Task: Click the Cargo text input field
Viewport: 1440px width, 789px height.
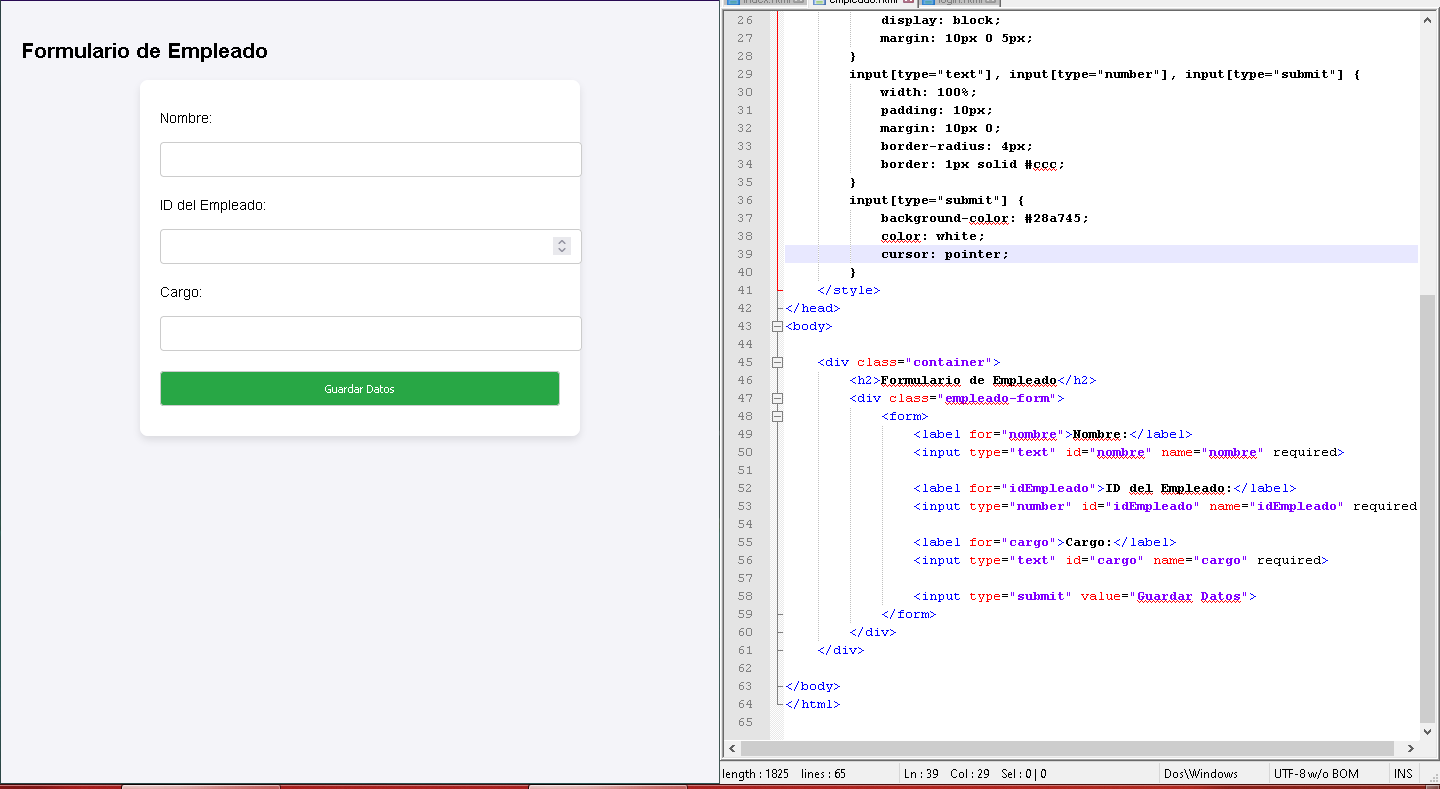Action: point(370,333)
